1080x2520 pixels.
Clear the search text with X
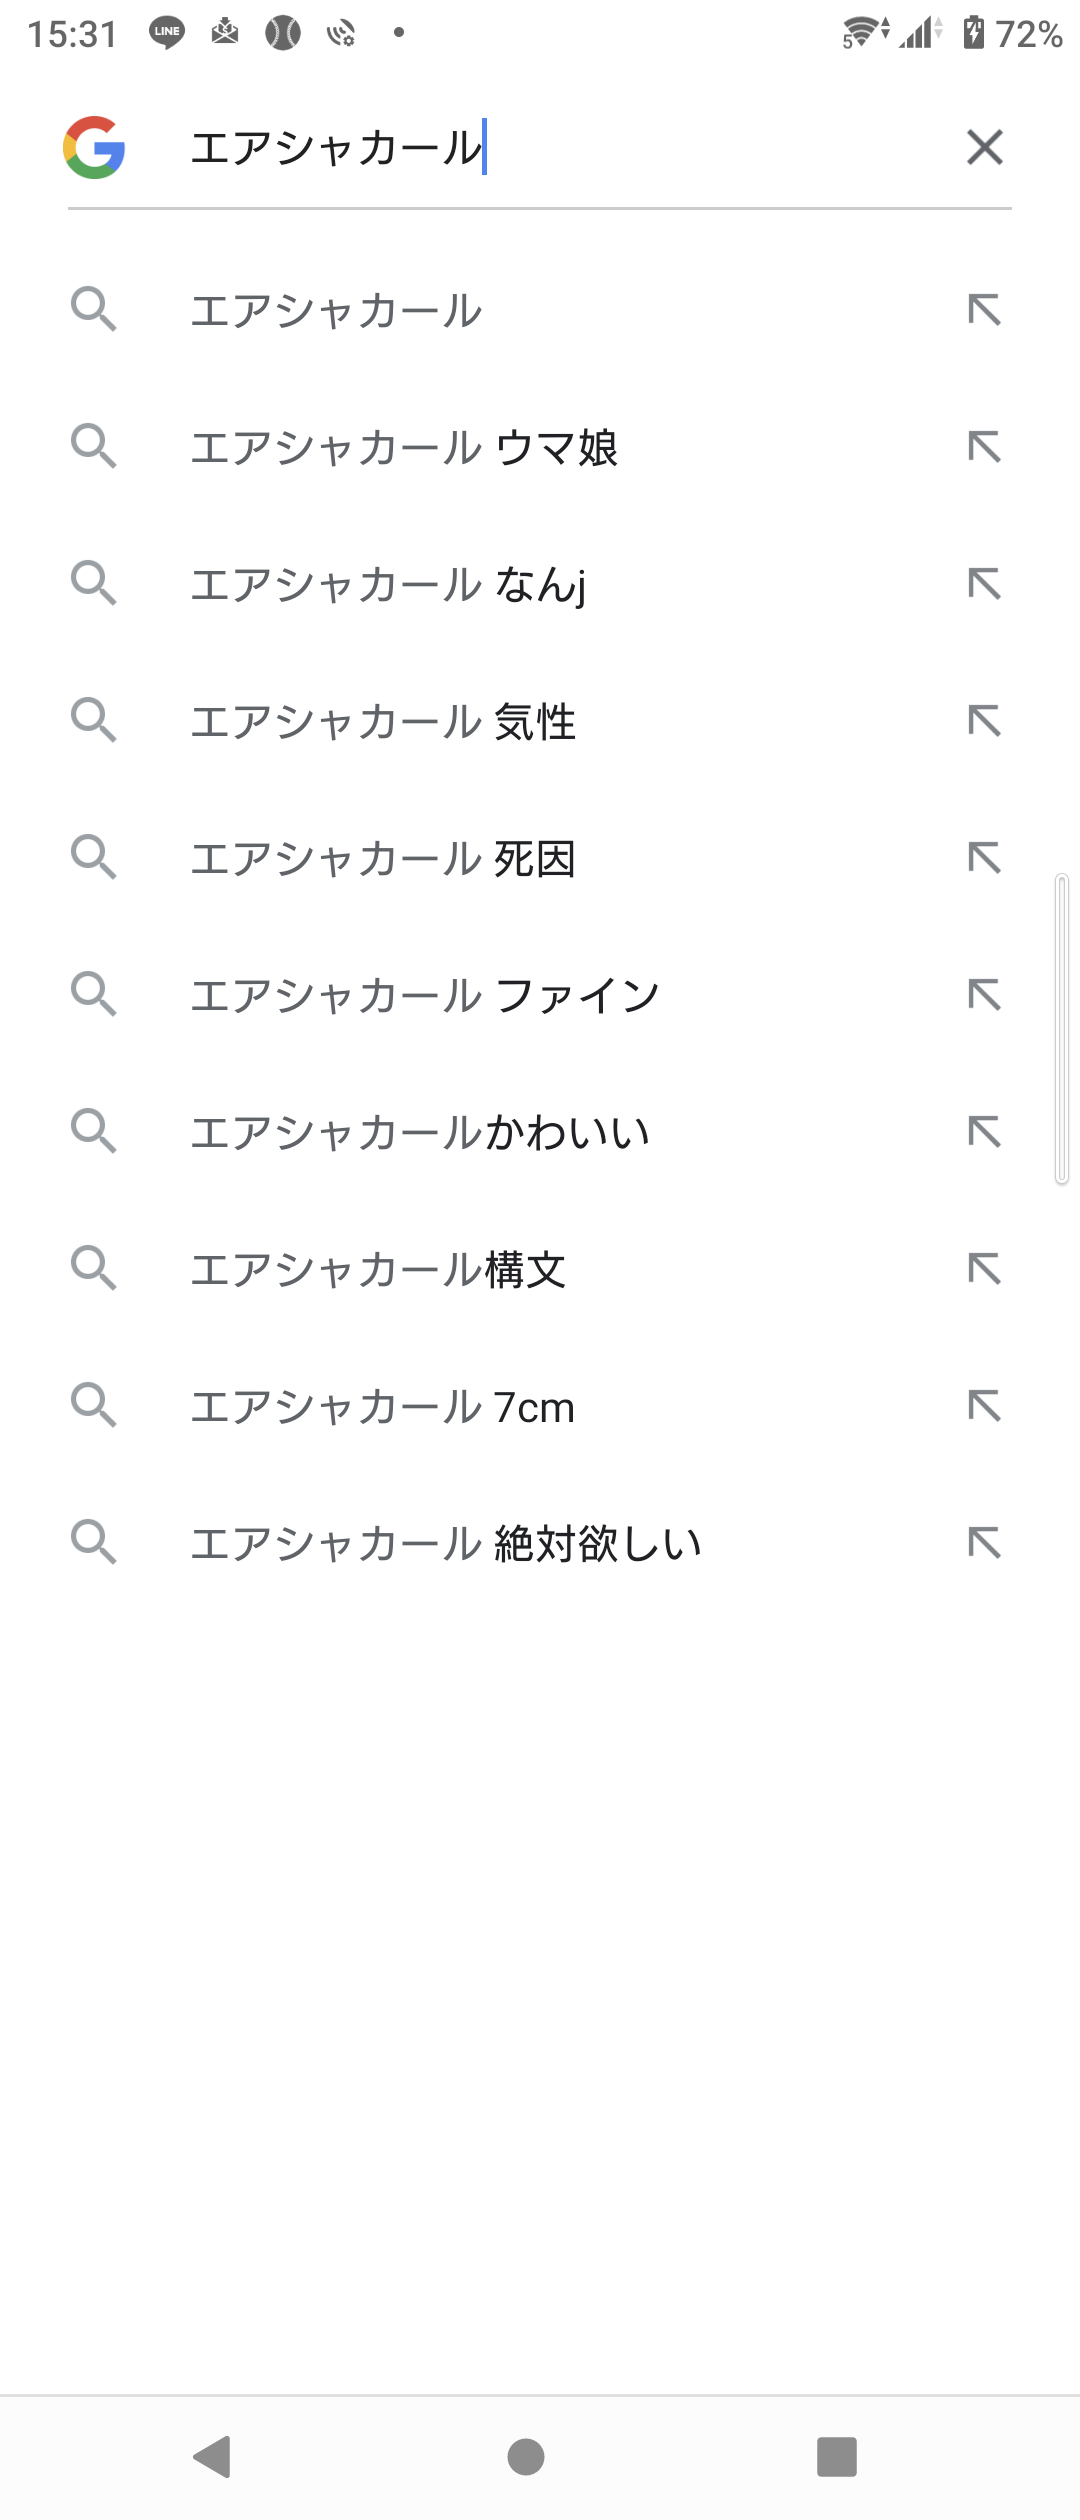(x=984, y=148)
